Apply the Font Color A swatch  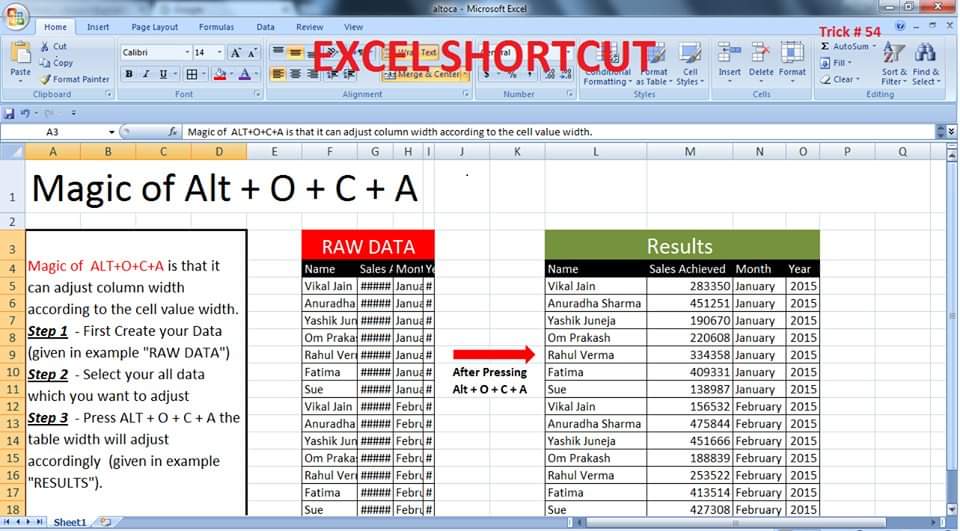click(245, 75)
